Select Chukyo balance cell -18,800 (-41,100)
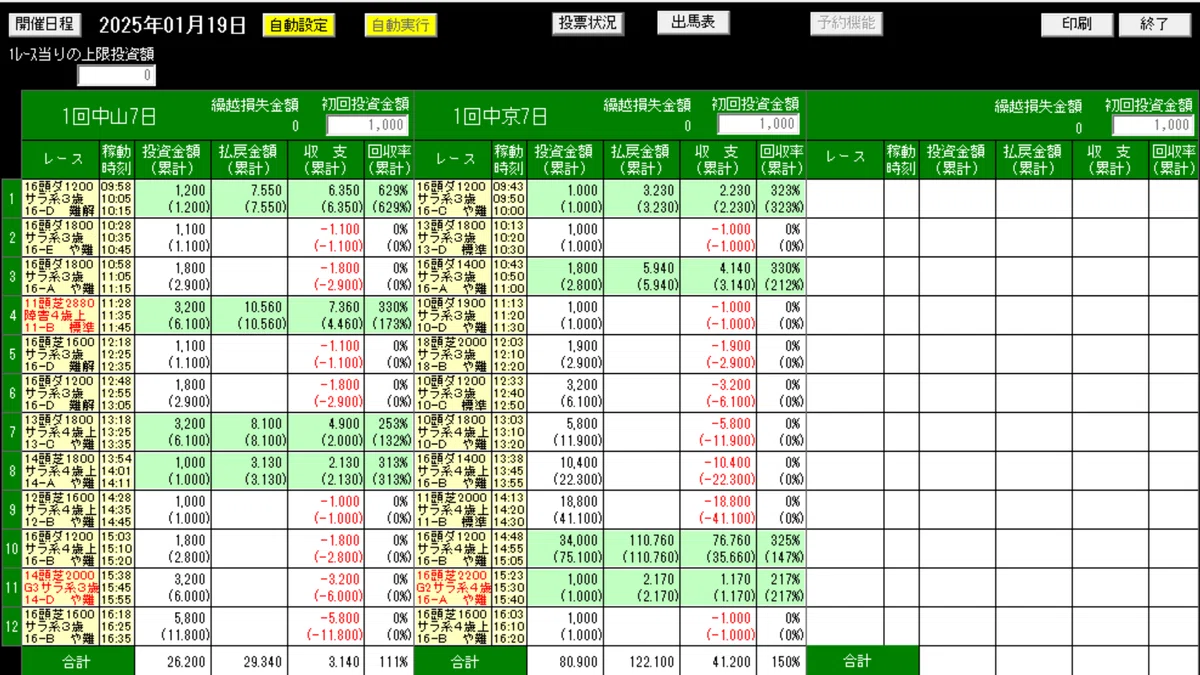1200x675 pixels. [x=719, y=509]
